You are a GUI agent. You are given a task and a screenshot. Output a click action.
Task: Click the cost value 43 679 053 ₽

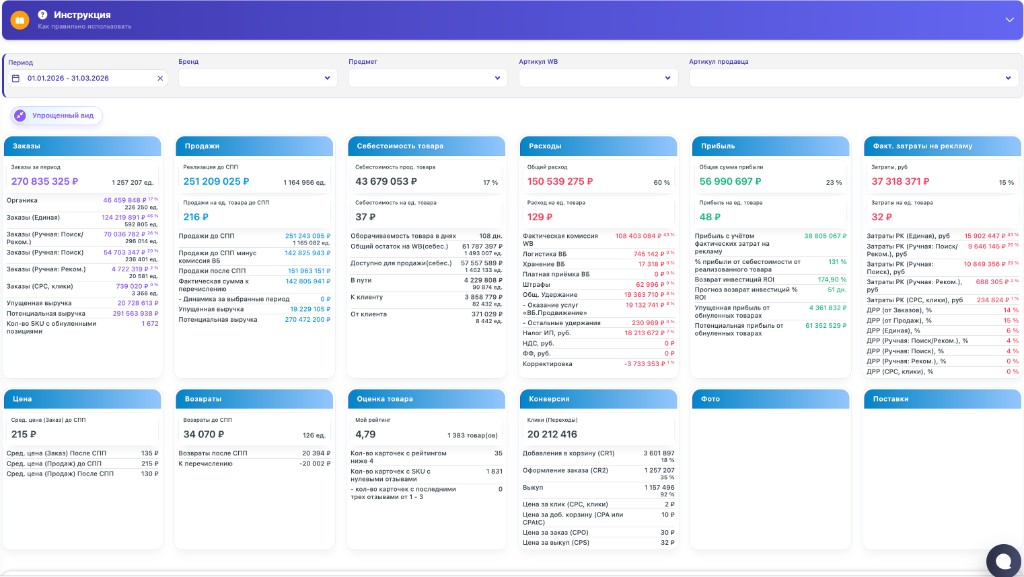[386, 181]
